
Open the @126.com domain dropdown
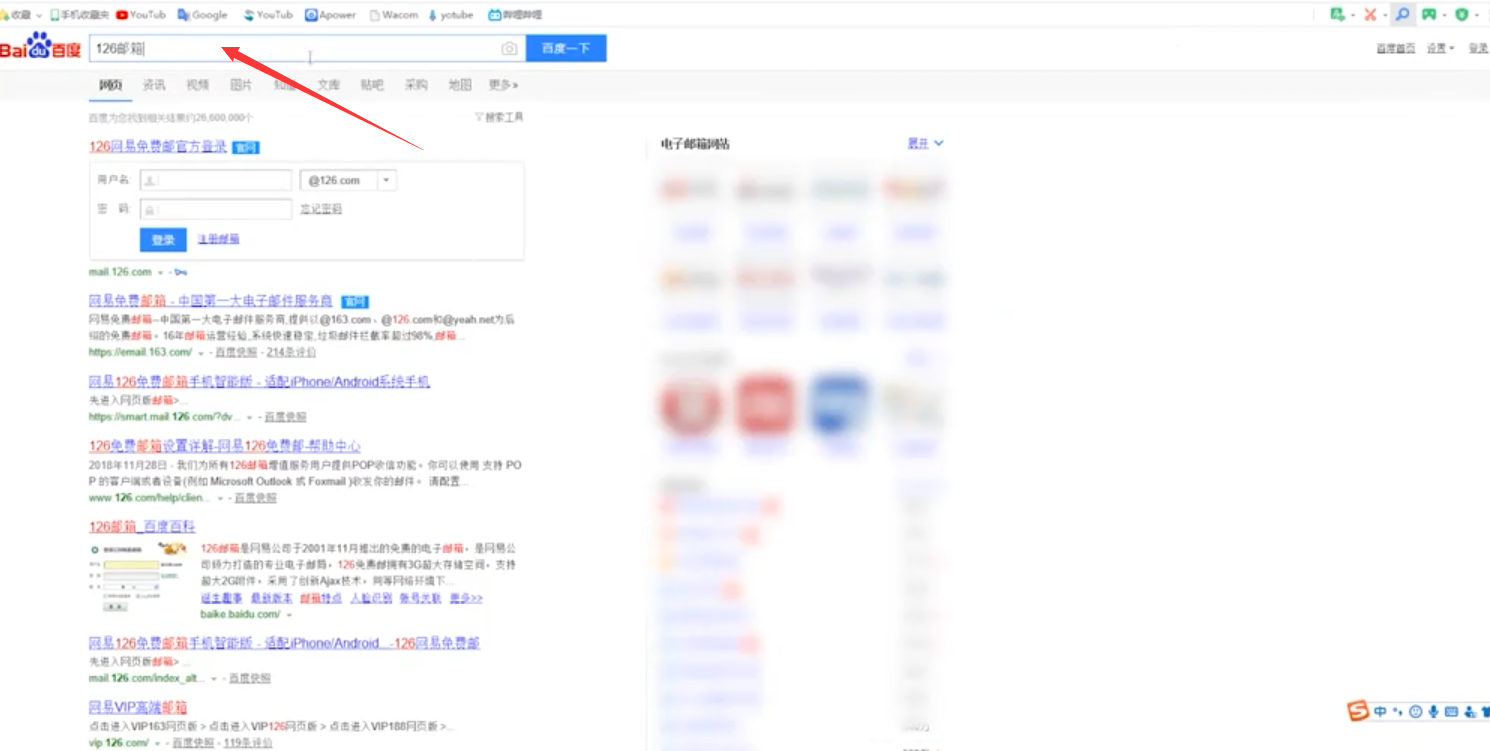click(x=388, y=181)
